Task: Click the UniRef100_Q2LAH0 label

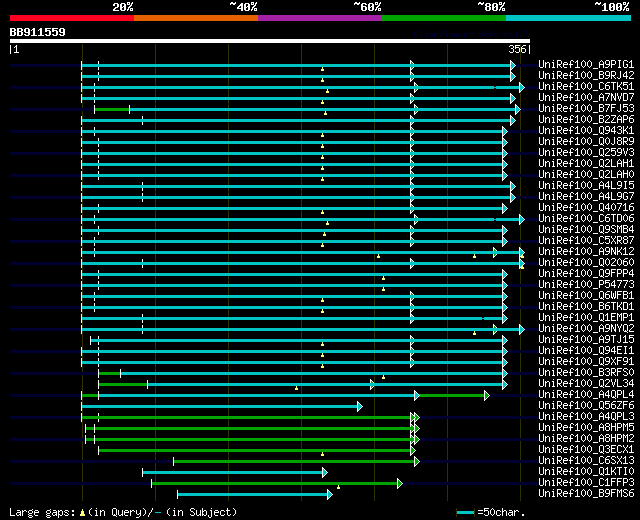Action: click(x=586, y=175)
